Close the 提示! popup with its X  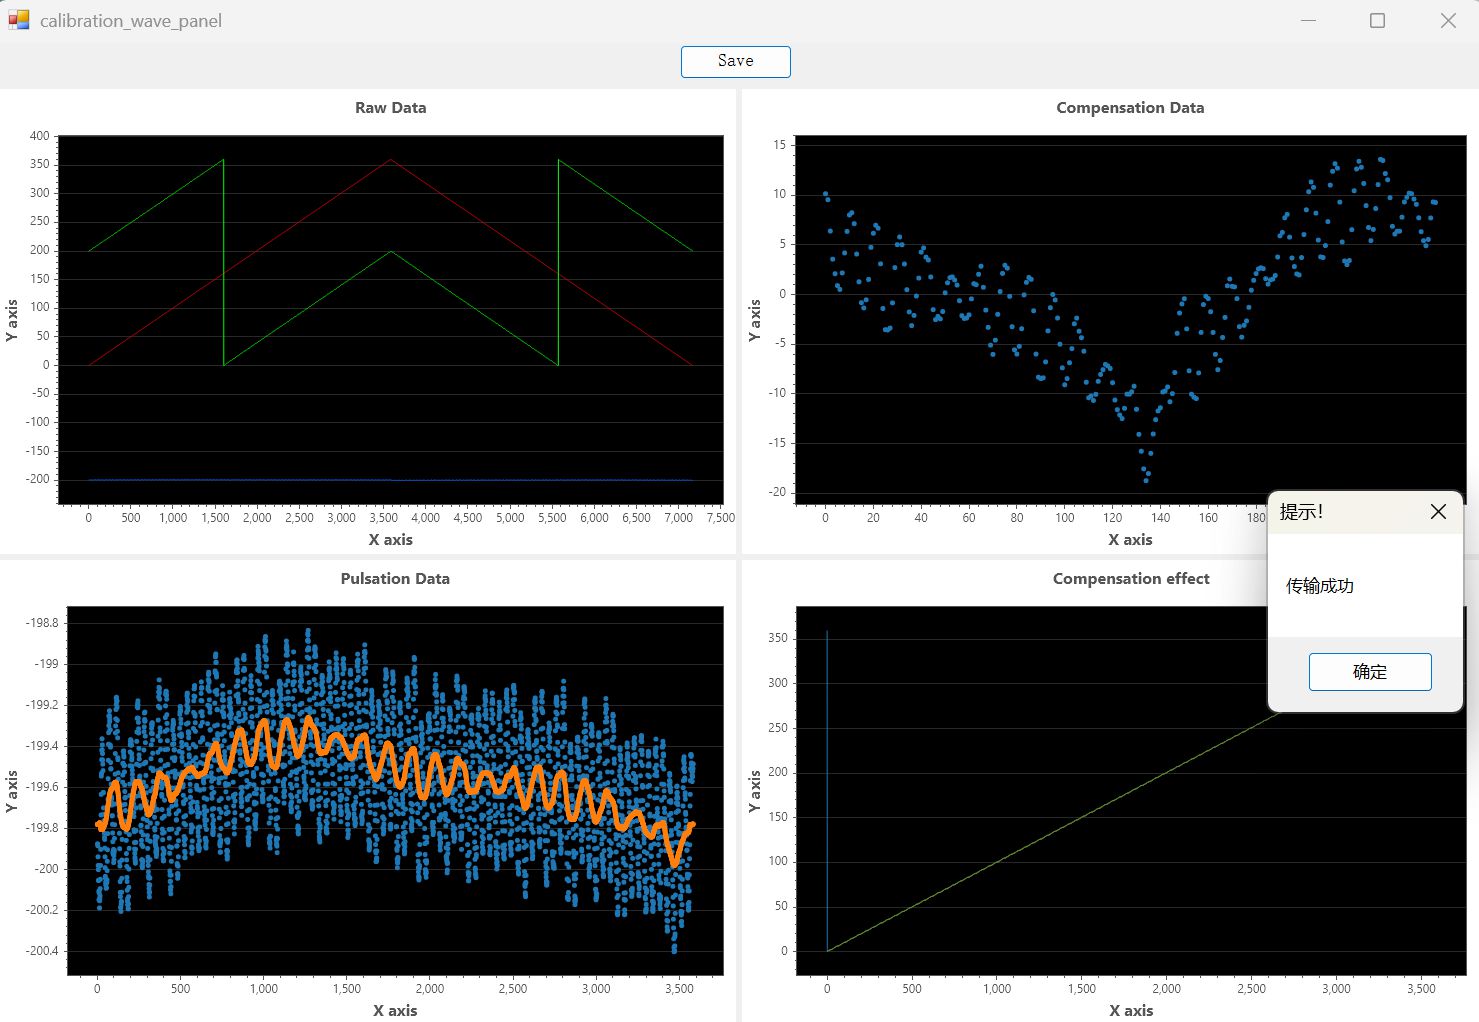click(x=1438, y=512)
